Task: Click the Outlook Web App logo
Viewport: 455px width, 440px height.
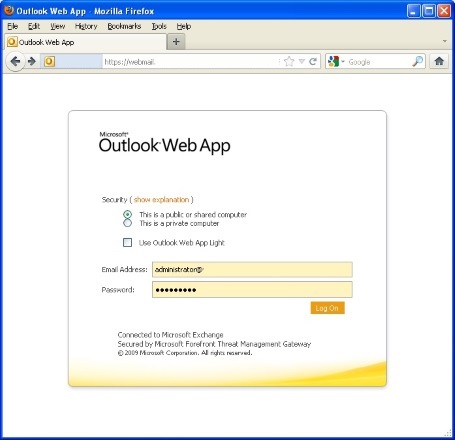Action: 164,143
